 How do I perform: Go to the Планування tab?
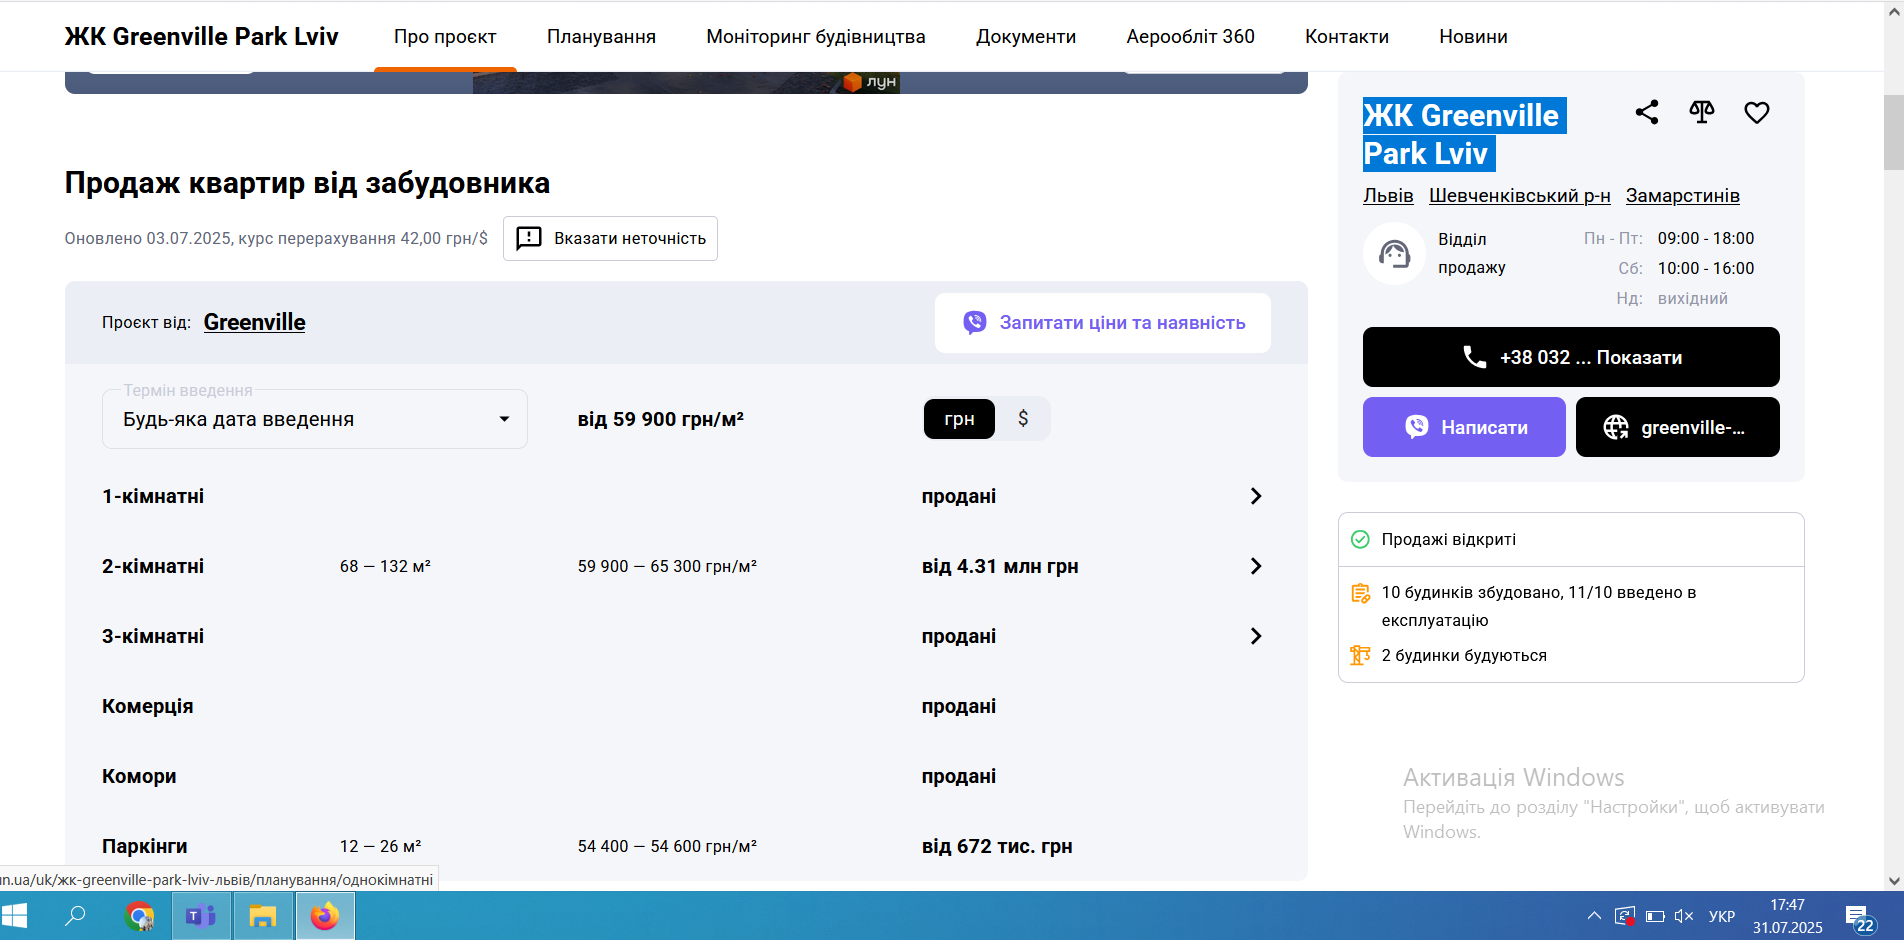click(601, 37)
